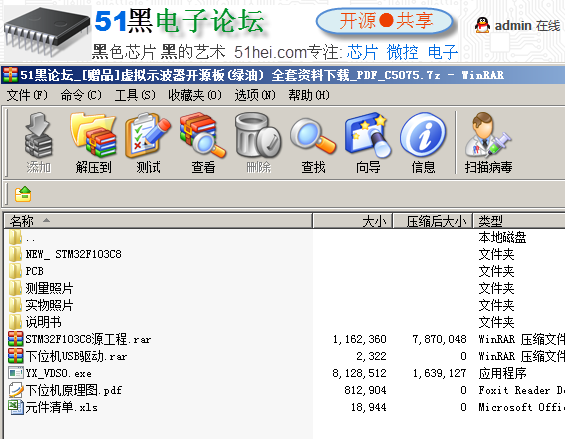Sort by 类型 column header
The width and height of the screenshot is (565, 439).
point(519,221)
